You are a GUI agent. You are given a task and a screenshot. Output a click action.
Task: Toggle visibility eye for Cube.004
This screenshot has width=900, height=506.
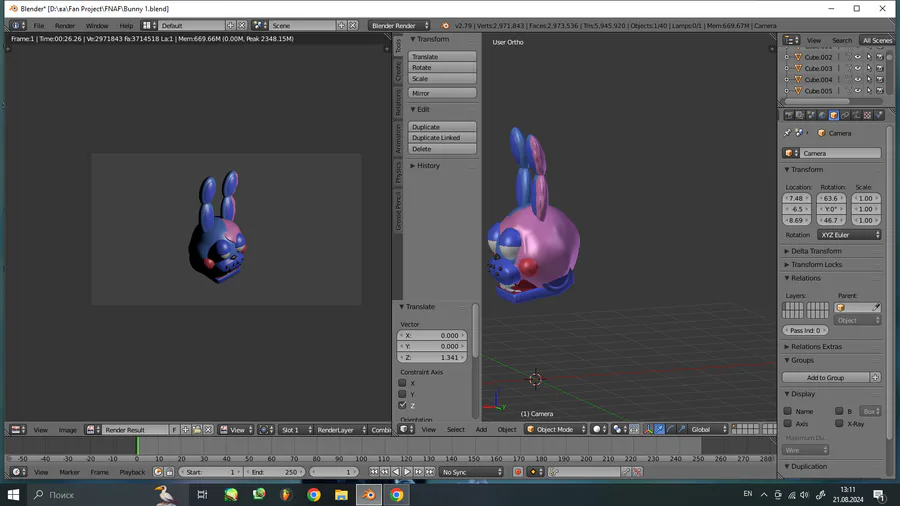coord(858,79)
